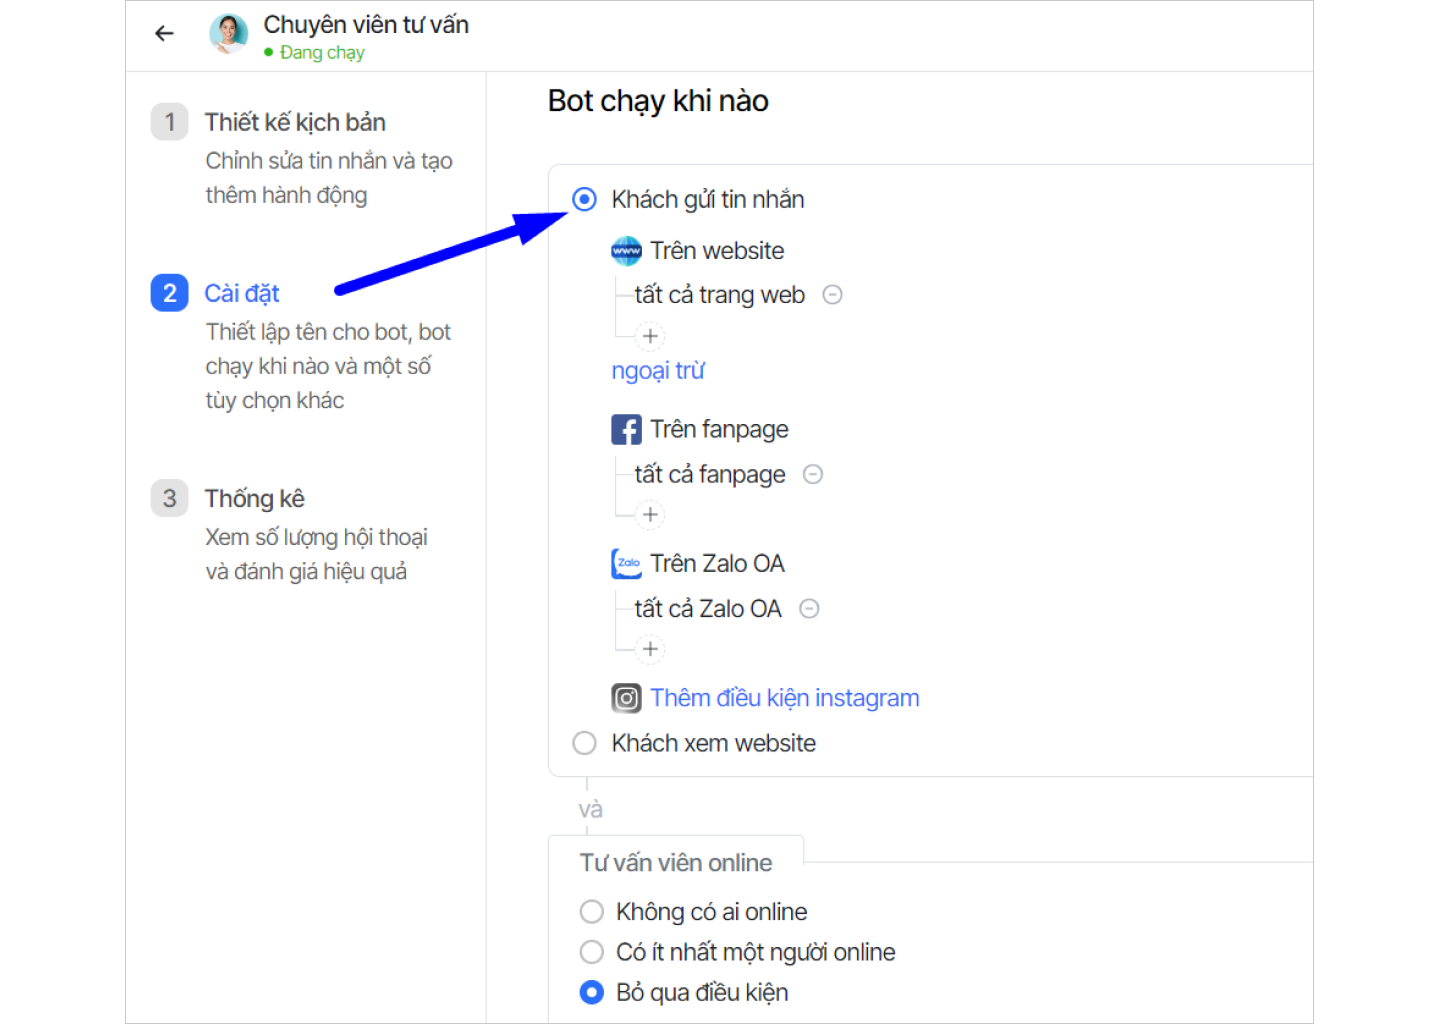Remove the 'tất cả fanpage' condition
Viewport: 1440px width, 1024px height.
pyautogui.click(x=813, y=474)
